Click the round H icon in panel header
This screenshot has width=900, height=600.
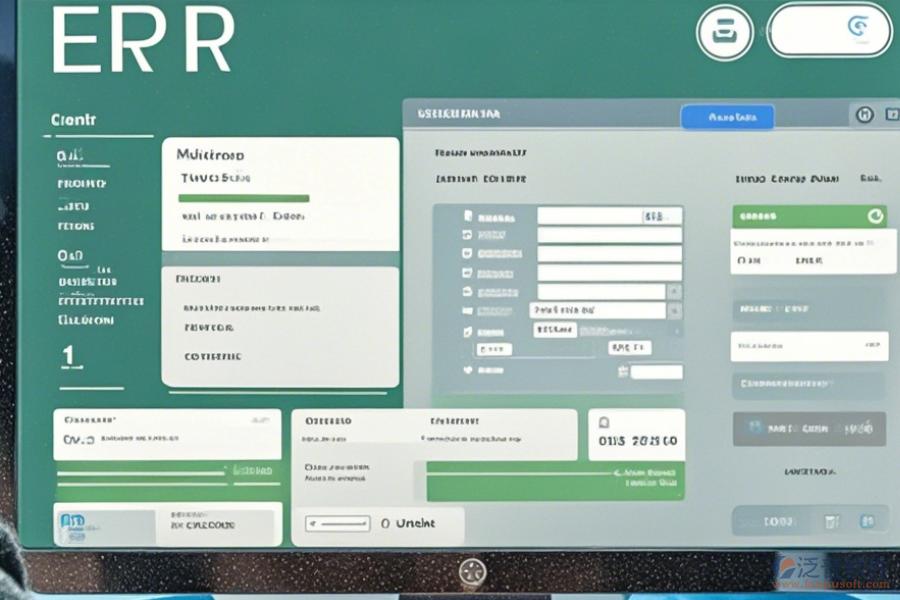pyautogui.click(x=865, y=115)
